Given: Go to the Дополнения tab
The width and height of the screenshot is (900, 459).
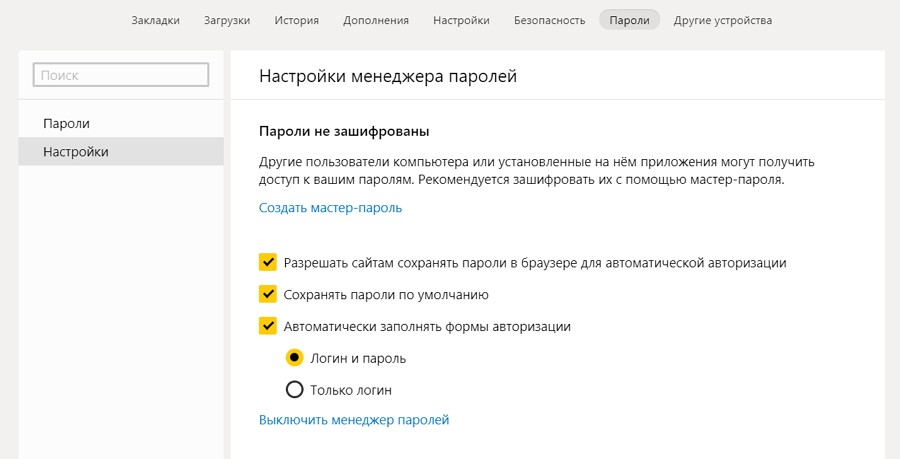Looking at the screenshot, I should coord(376,20).
